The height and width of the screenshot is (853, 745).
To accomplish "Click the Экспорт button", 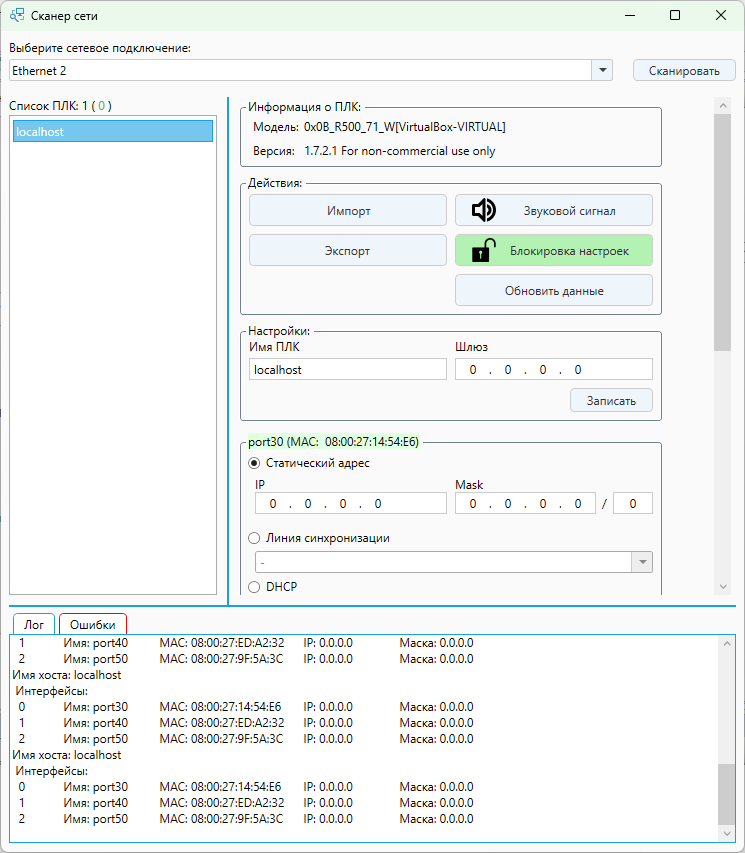I will coord(348,251).
